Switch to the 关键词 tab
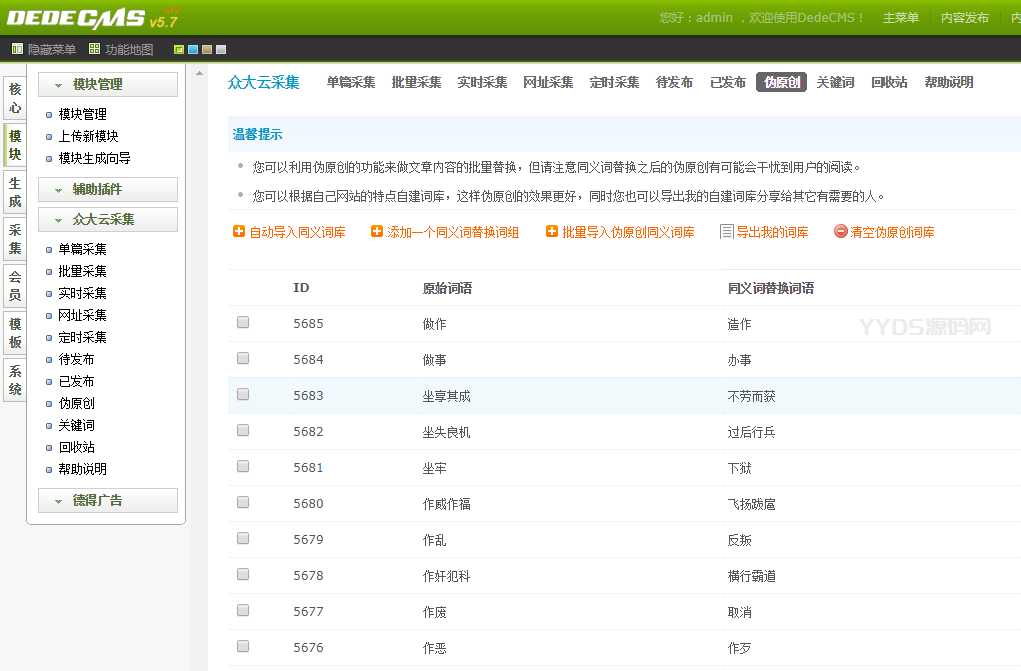1021x671 pixels. click(x=835, y=82)
